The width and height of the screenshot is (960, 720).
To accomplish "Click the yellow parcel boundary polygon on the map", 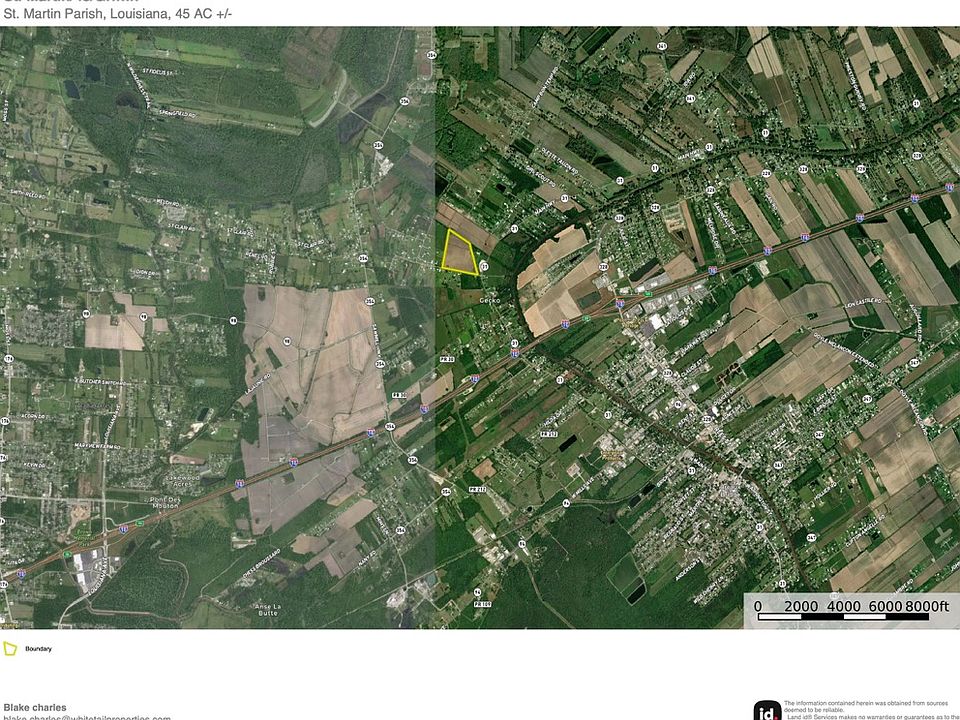I will click(x=459, y=252).
